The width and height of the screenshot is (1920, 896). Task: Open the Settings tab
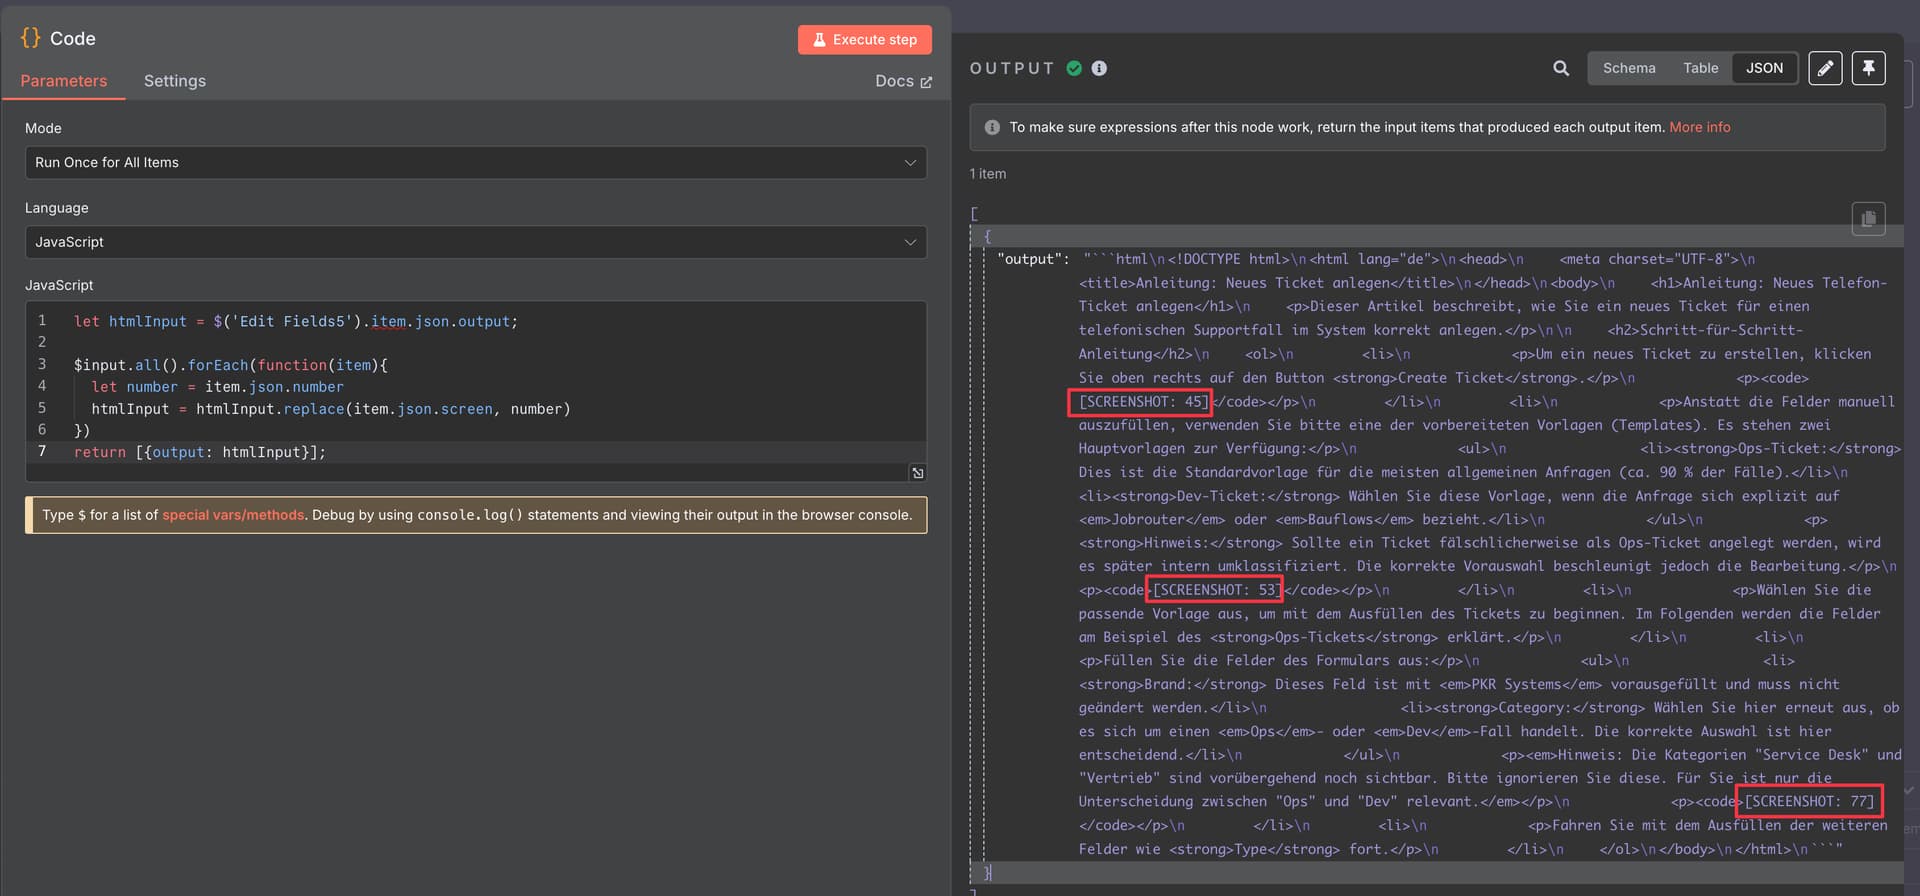(x=175, y=81)
